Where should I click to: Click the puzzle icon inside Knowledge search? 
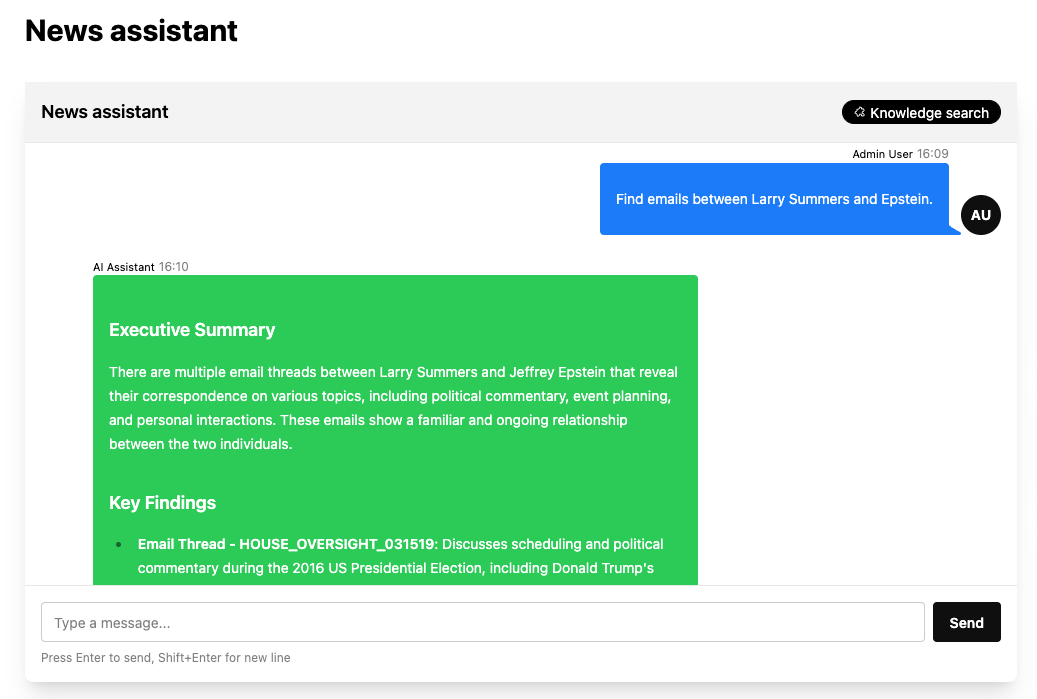[860, 112]
